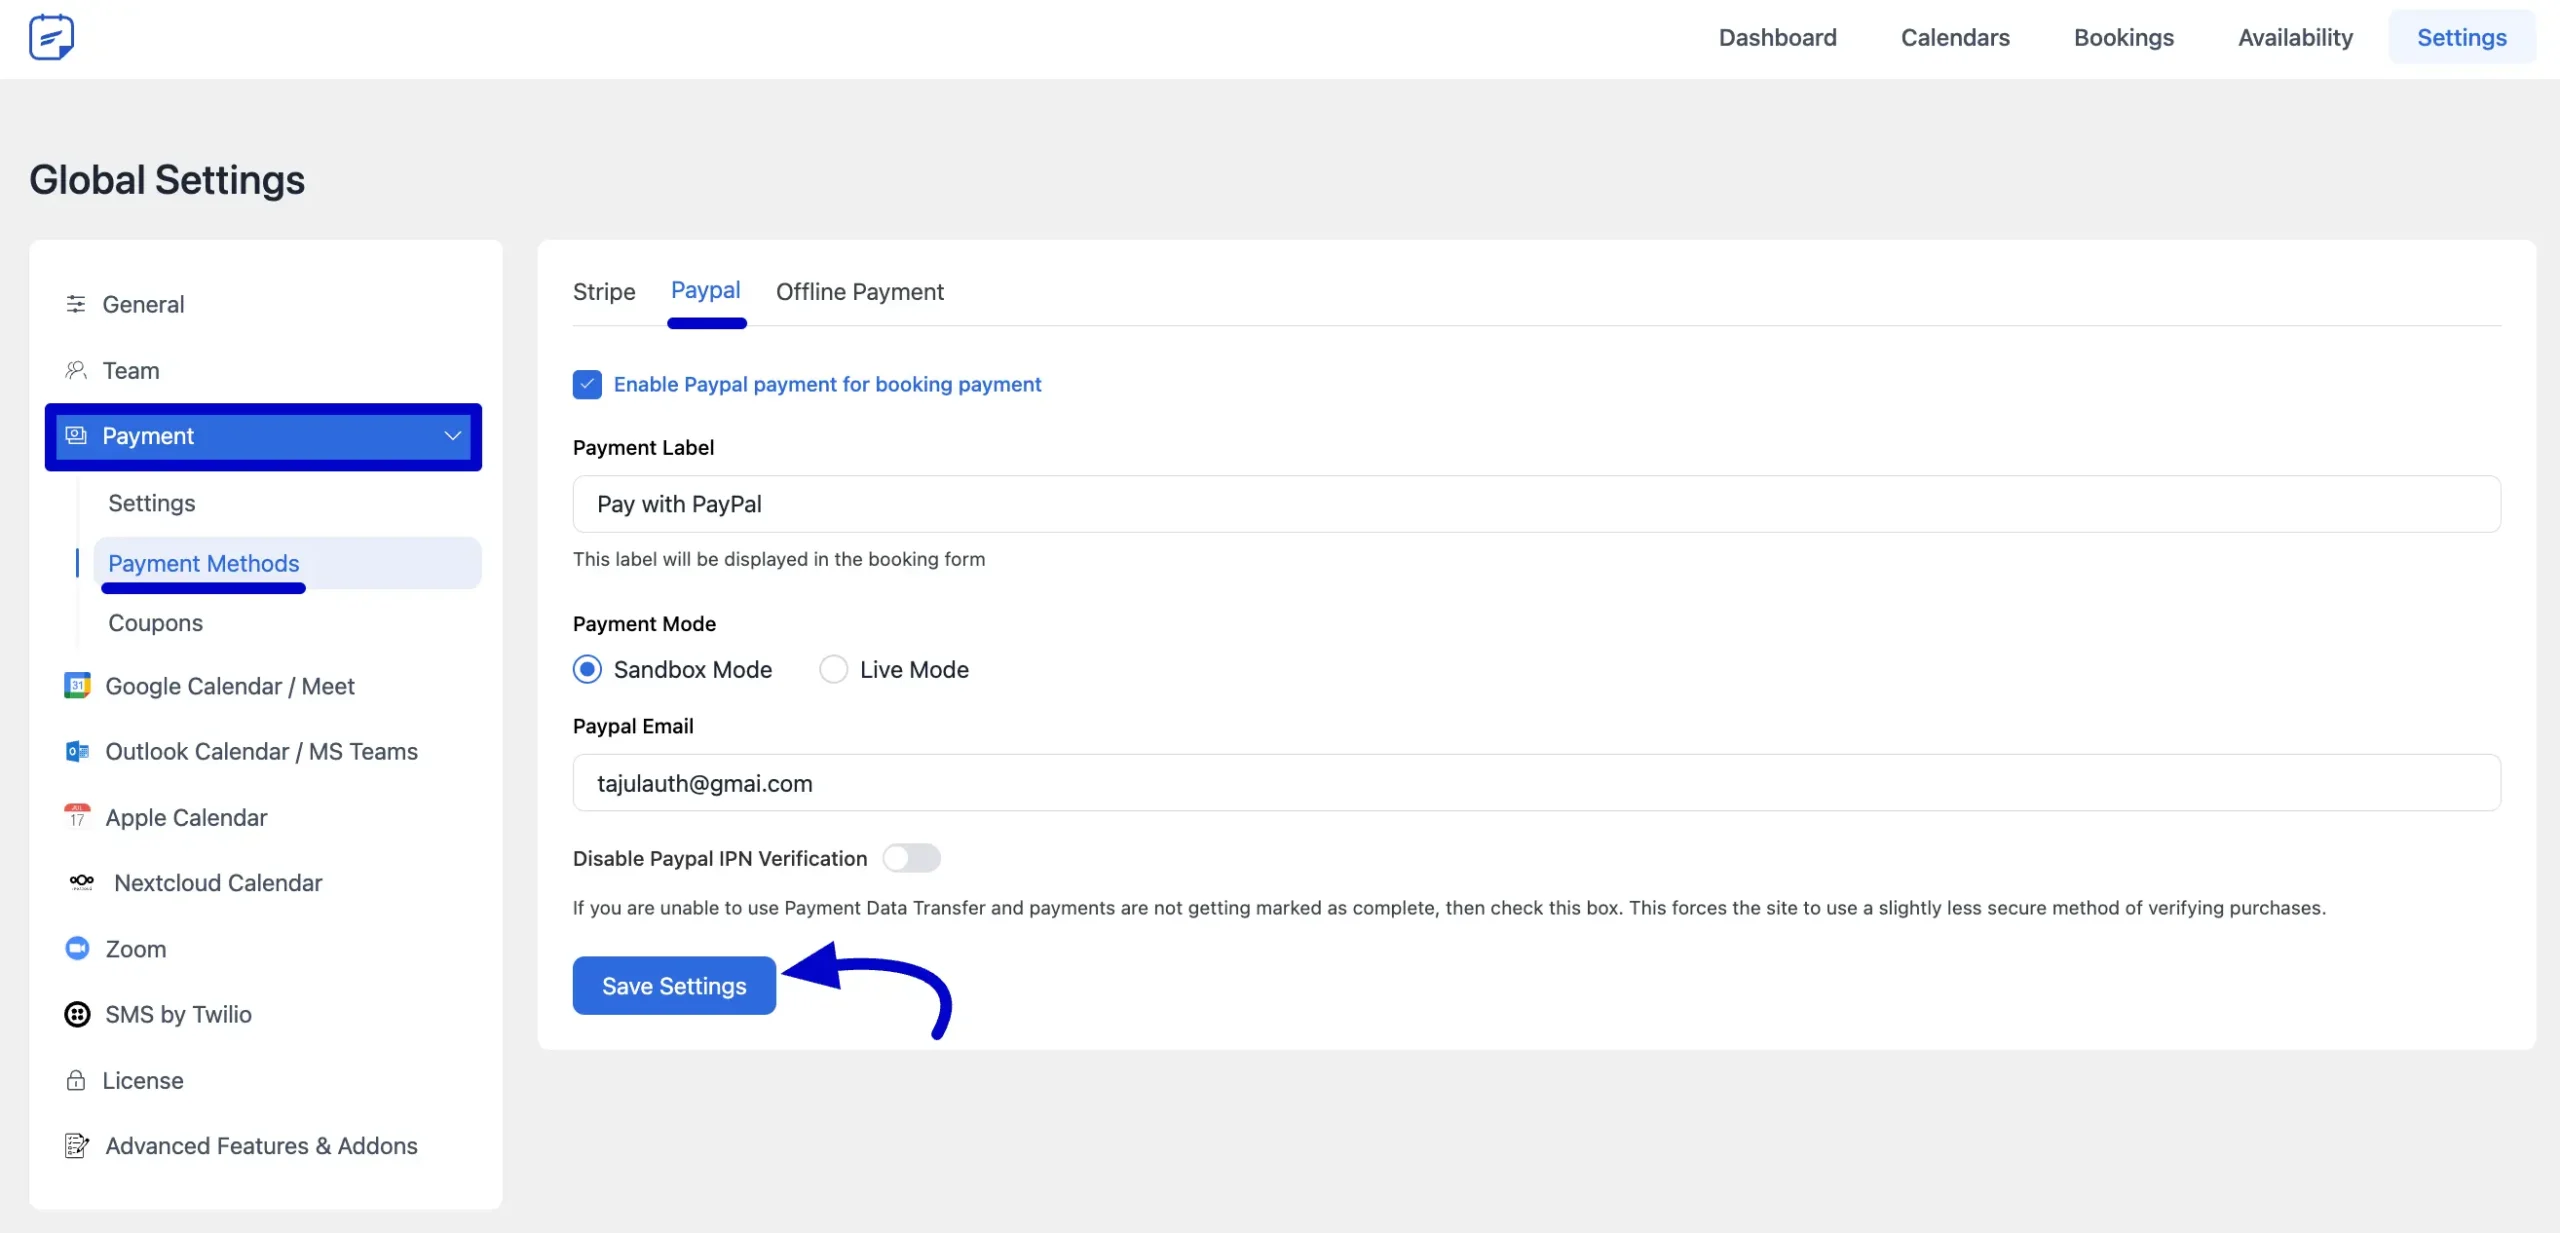Viewport: 2560px width, 1233px height.
Task: Open the Dashboard menu
Action: point(1777,37)
